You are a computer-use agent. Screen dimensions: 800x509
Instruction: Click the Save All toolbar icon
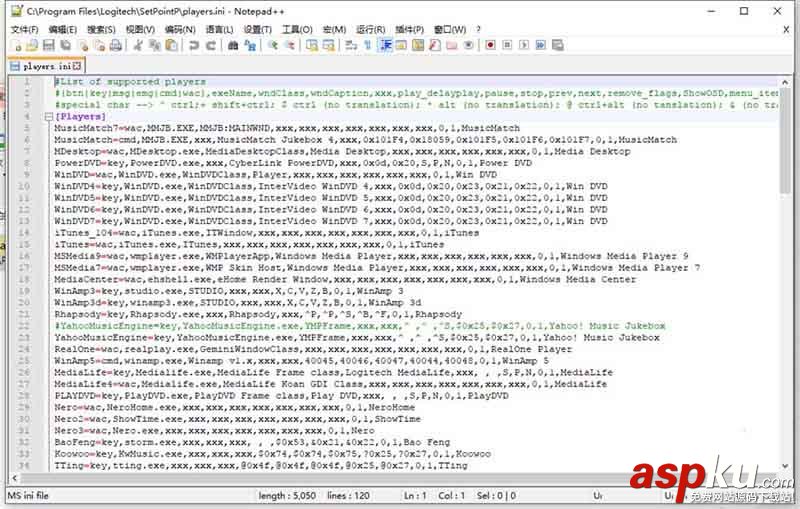(x=66, y=45)
